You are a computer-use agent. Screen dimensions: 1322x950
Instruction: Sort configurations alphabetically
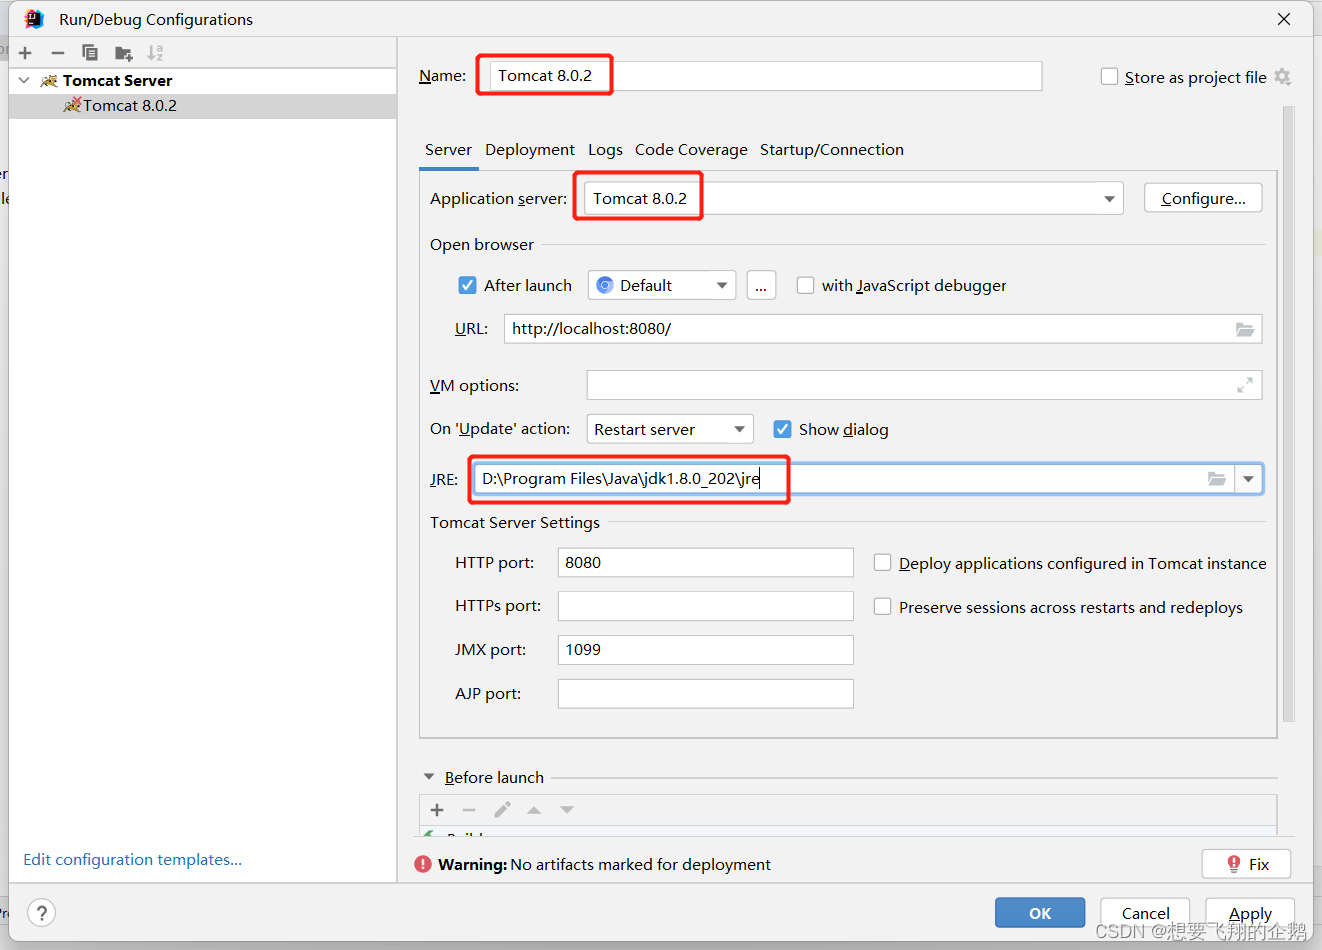tap(155, 53)
